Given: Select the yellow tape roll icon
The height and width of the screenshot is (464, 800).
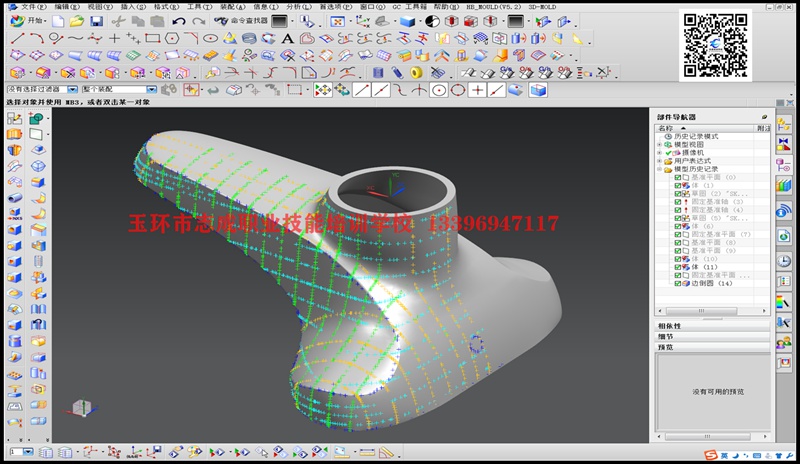Looking at the screenshot, I should point(416,72).
